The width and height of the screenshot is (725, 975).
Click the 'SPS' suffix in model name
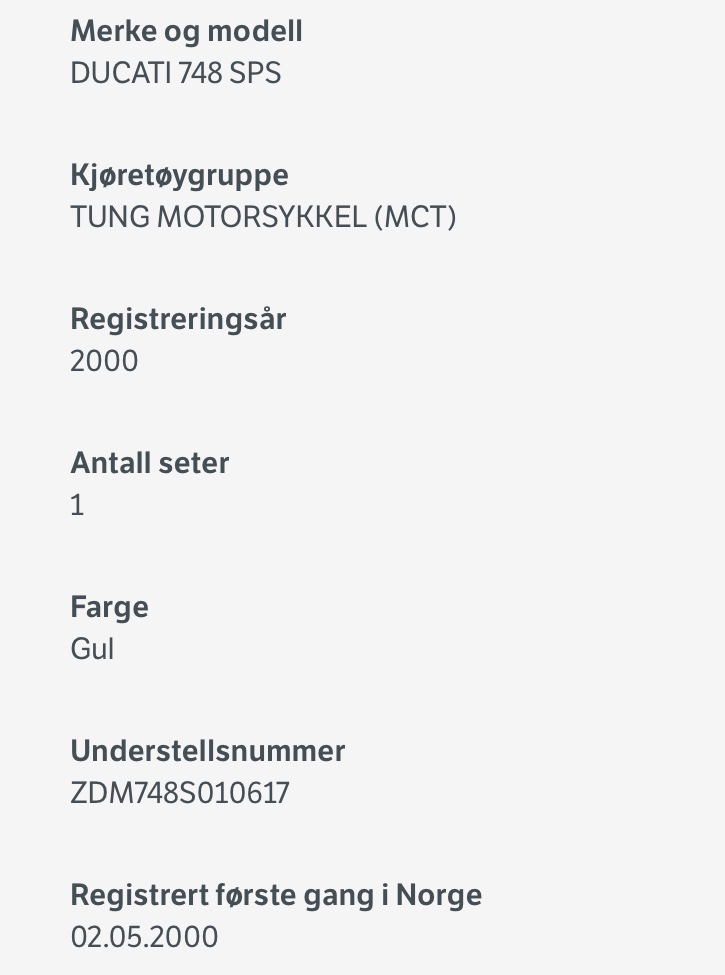(x=256, y=73)
